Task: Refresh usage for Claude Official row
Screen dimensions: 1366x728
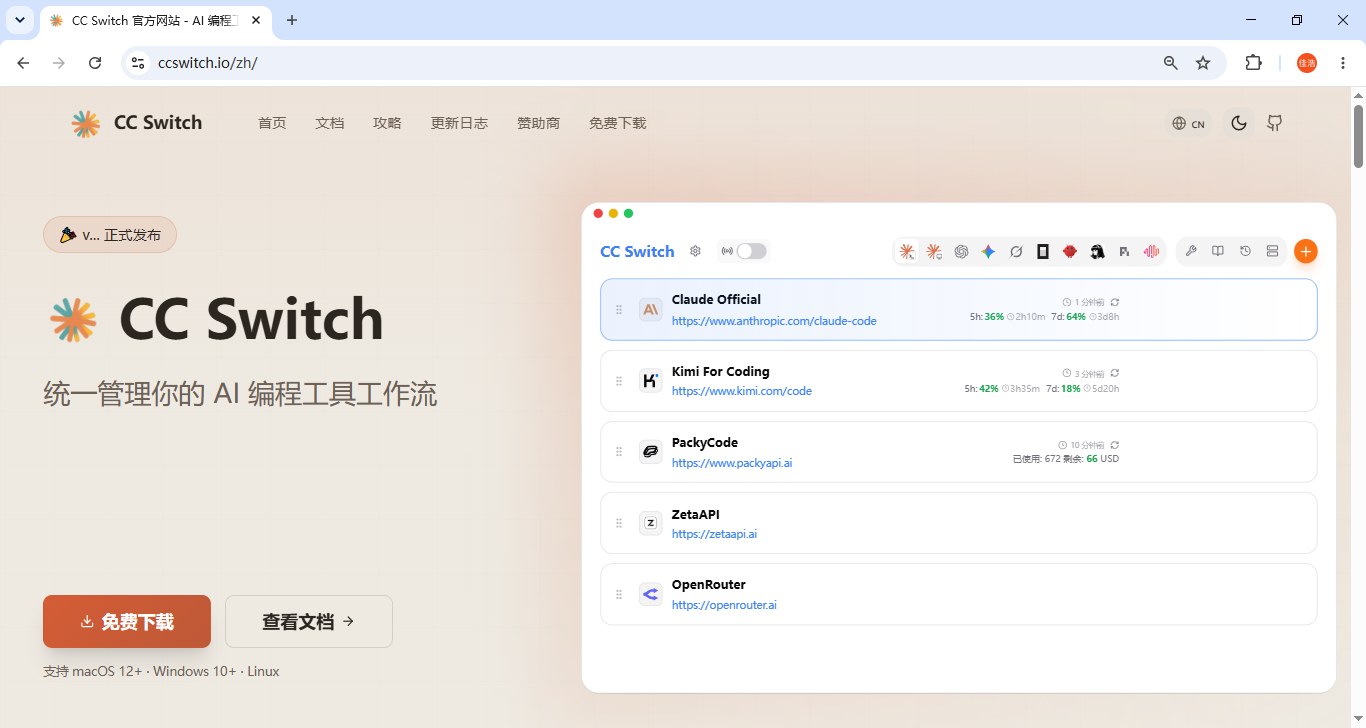Action: pos(1115,302)
